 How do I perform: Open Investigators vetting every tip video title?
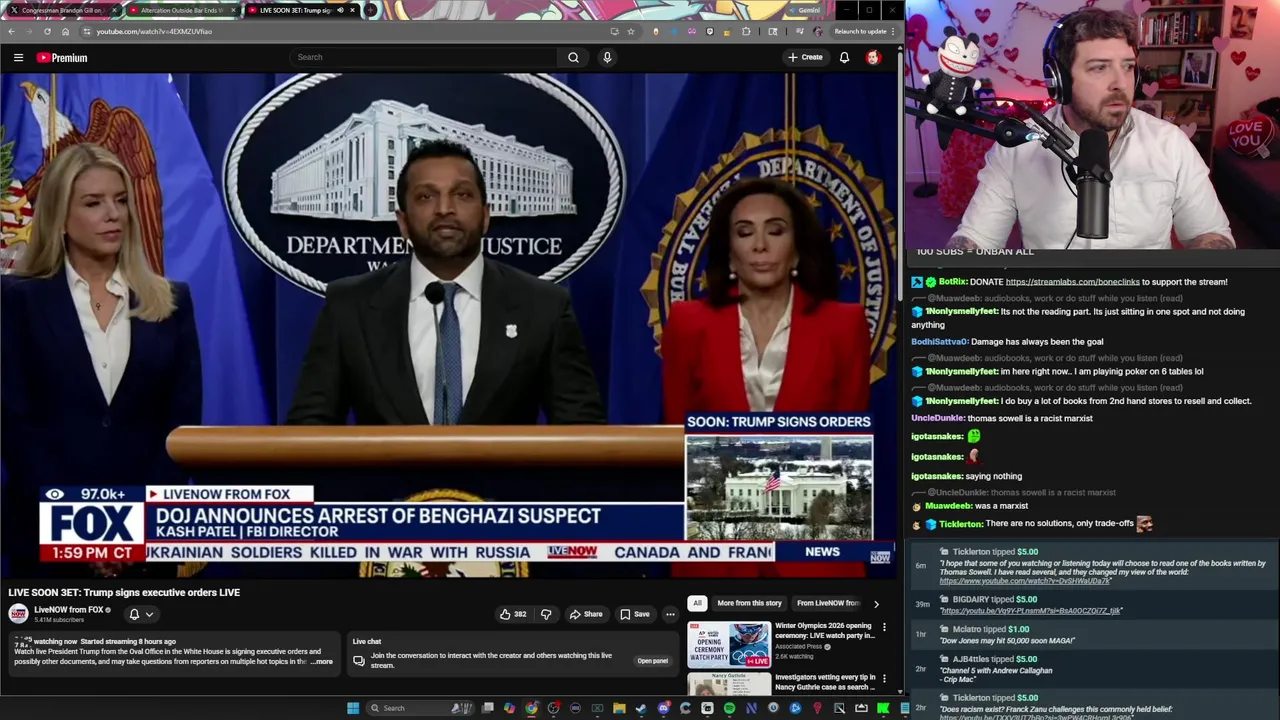click(825, 682)
